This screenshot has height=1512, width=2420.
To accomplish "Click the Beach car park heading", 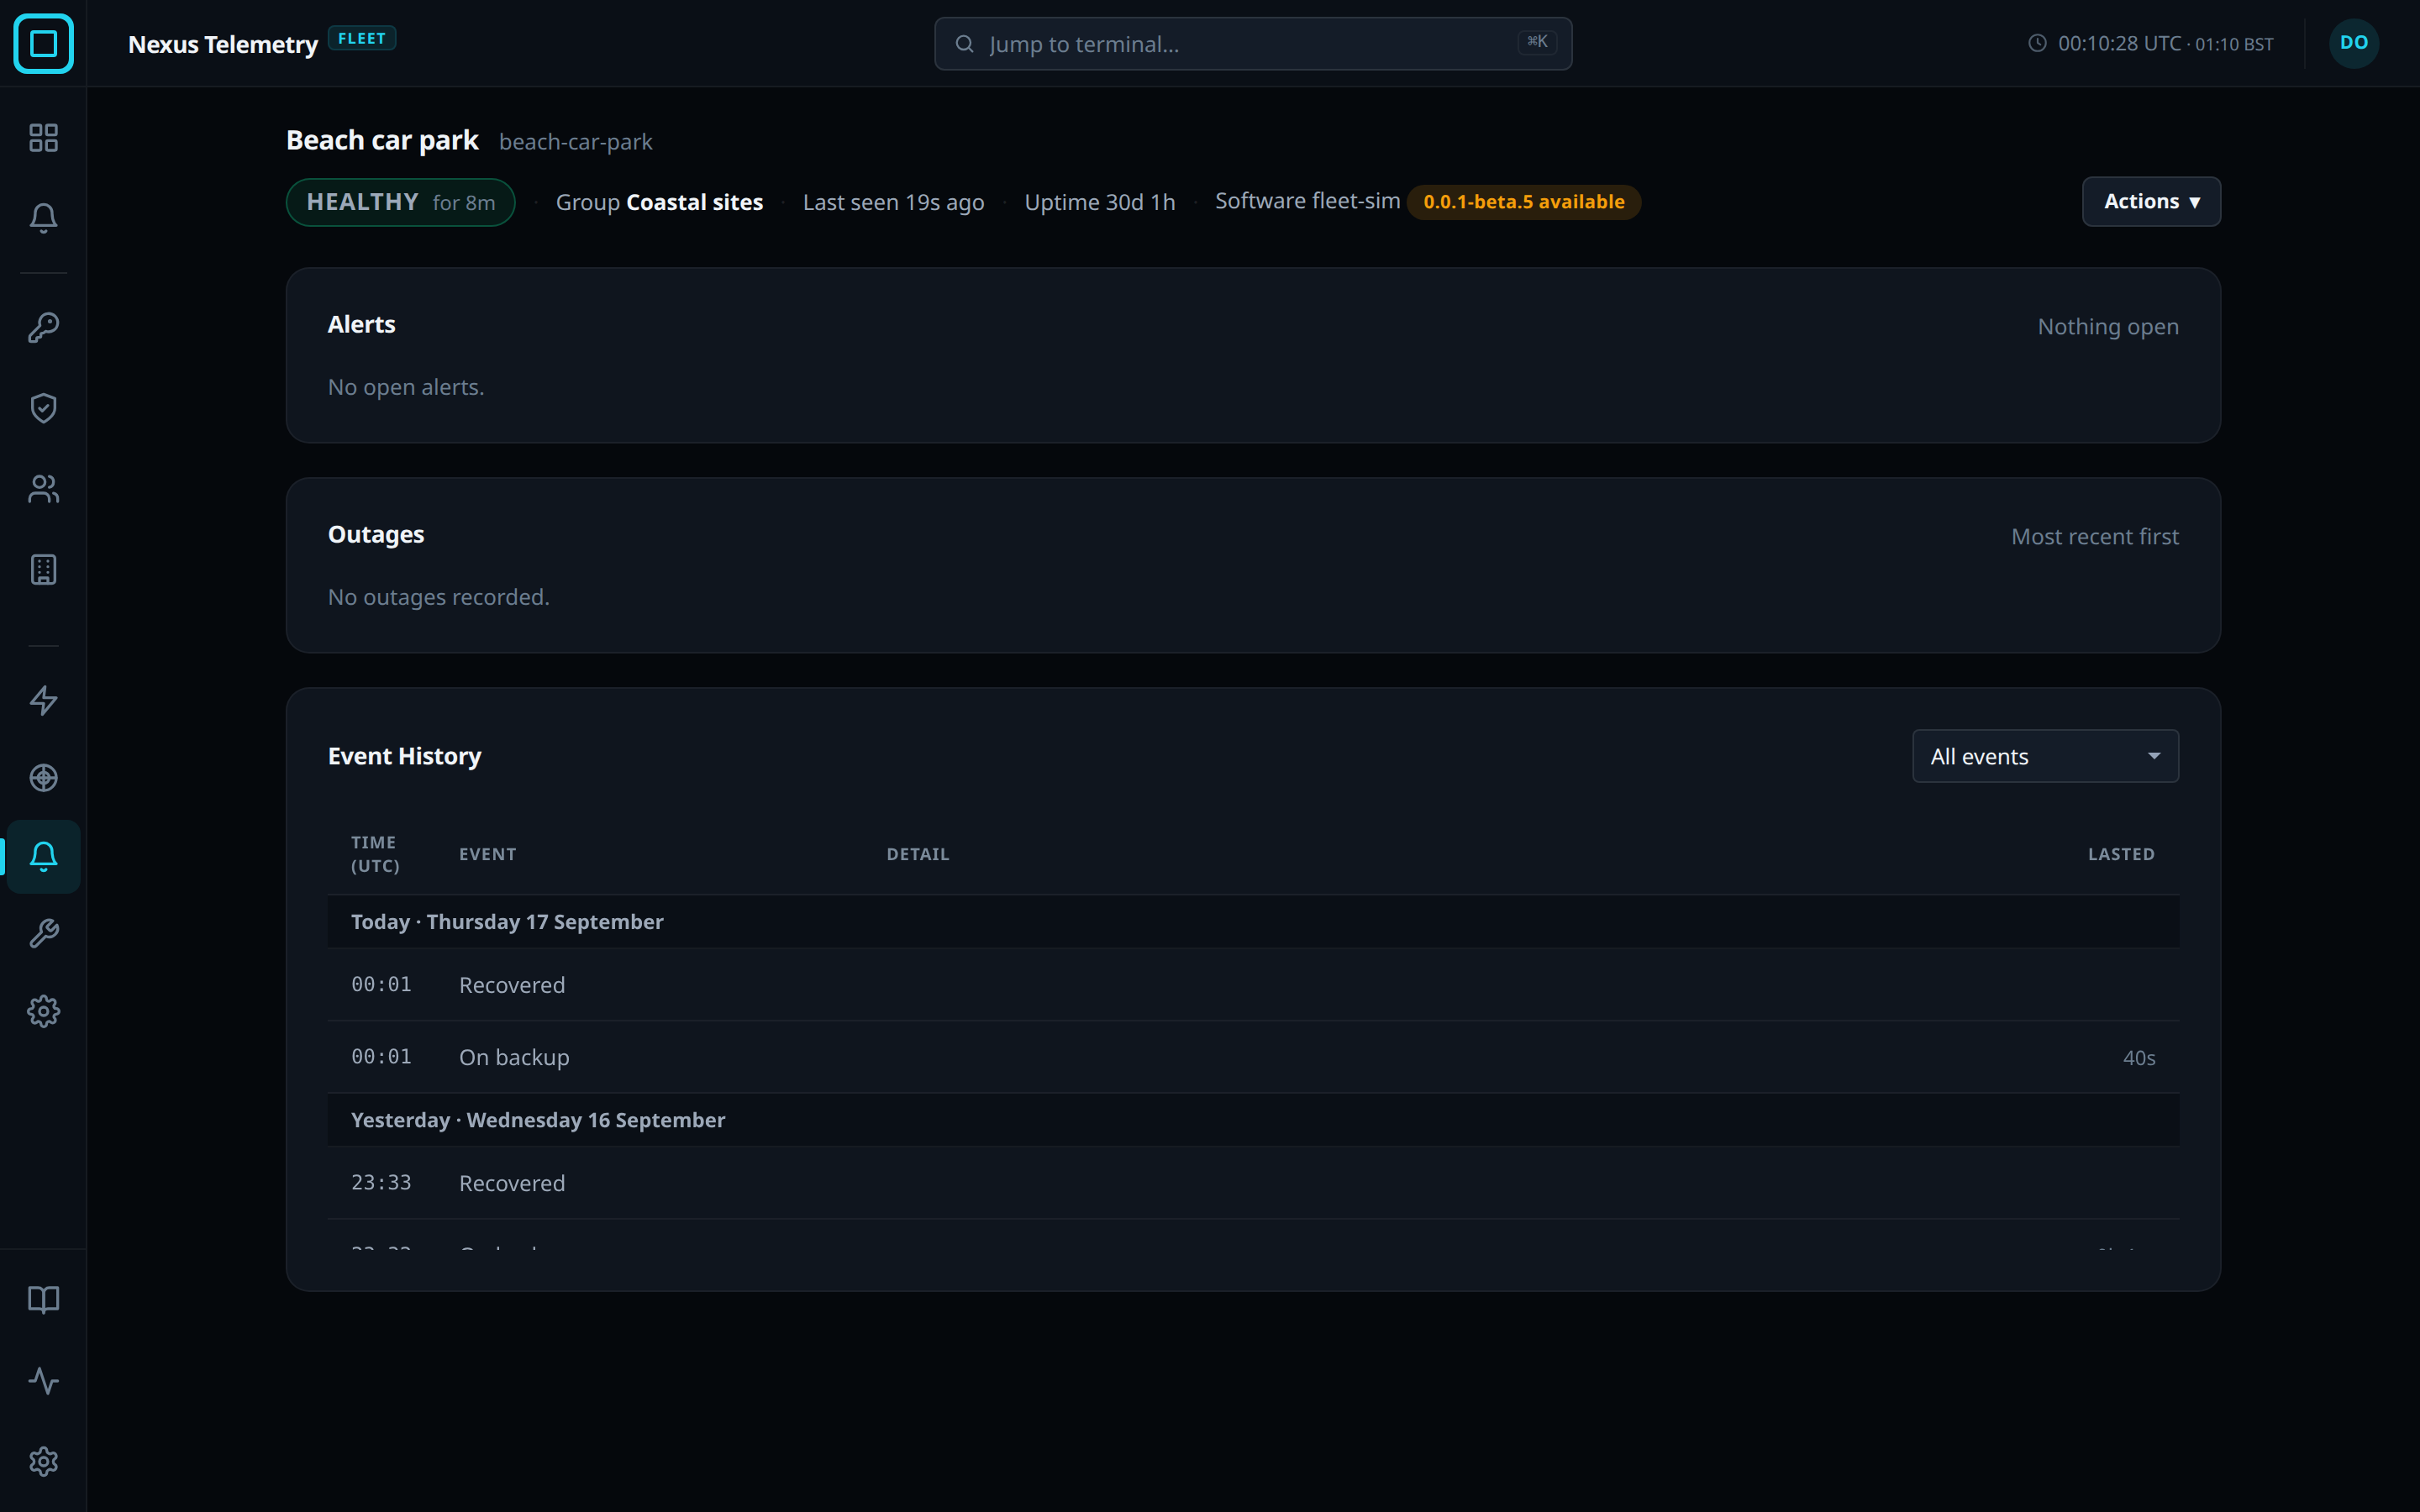I will click(382, 140).
